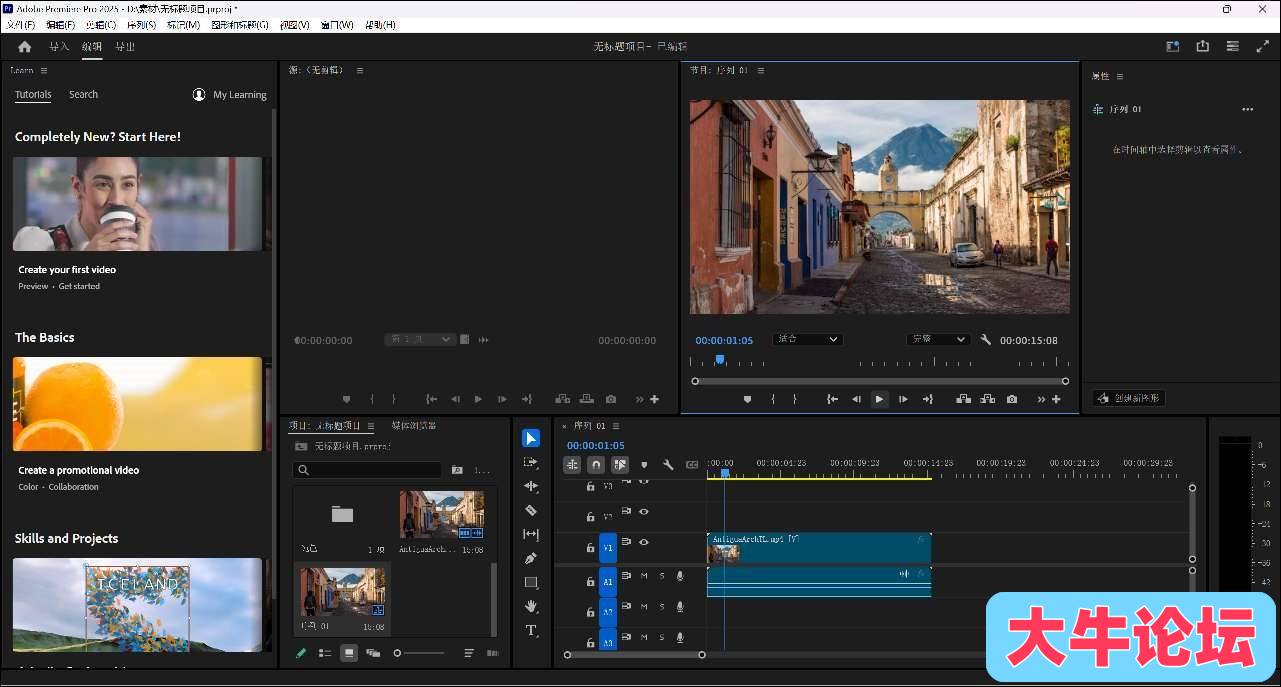
Task: Mute audio track A1
Action: [644, 576]
